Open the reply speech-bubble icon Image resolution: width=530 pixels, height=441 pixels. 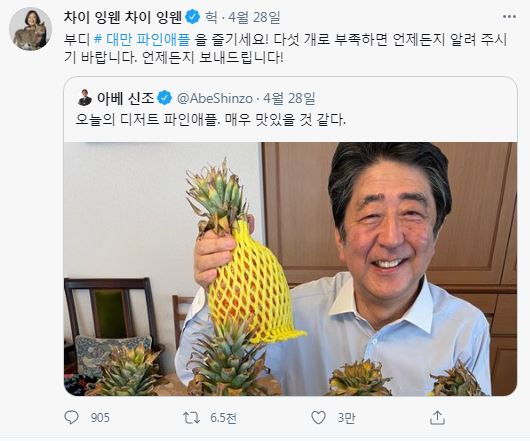(x=72, y=418)
